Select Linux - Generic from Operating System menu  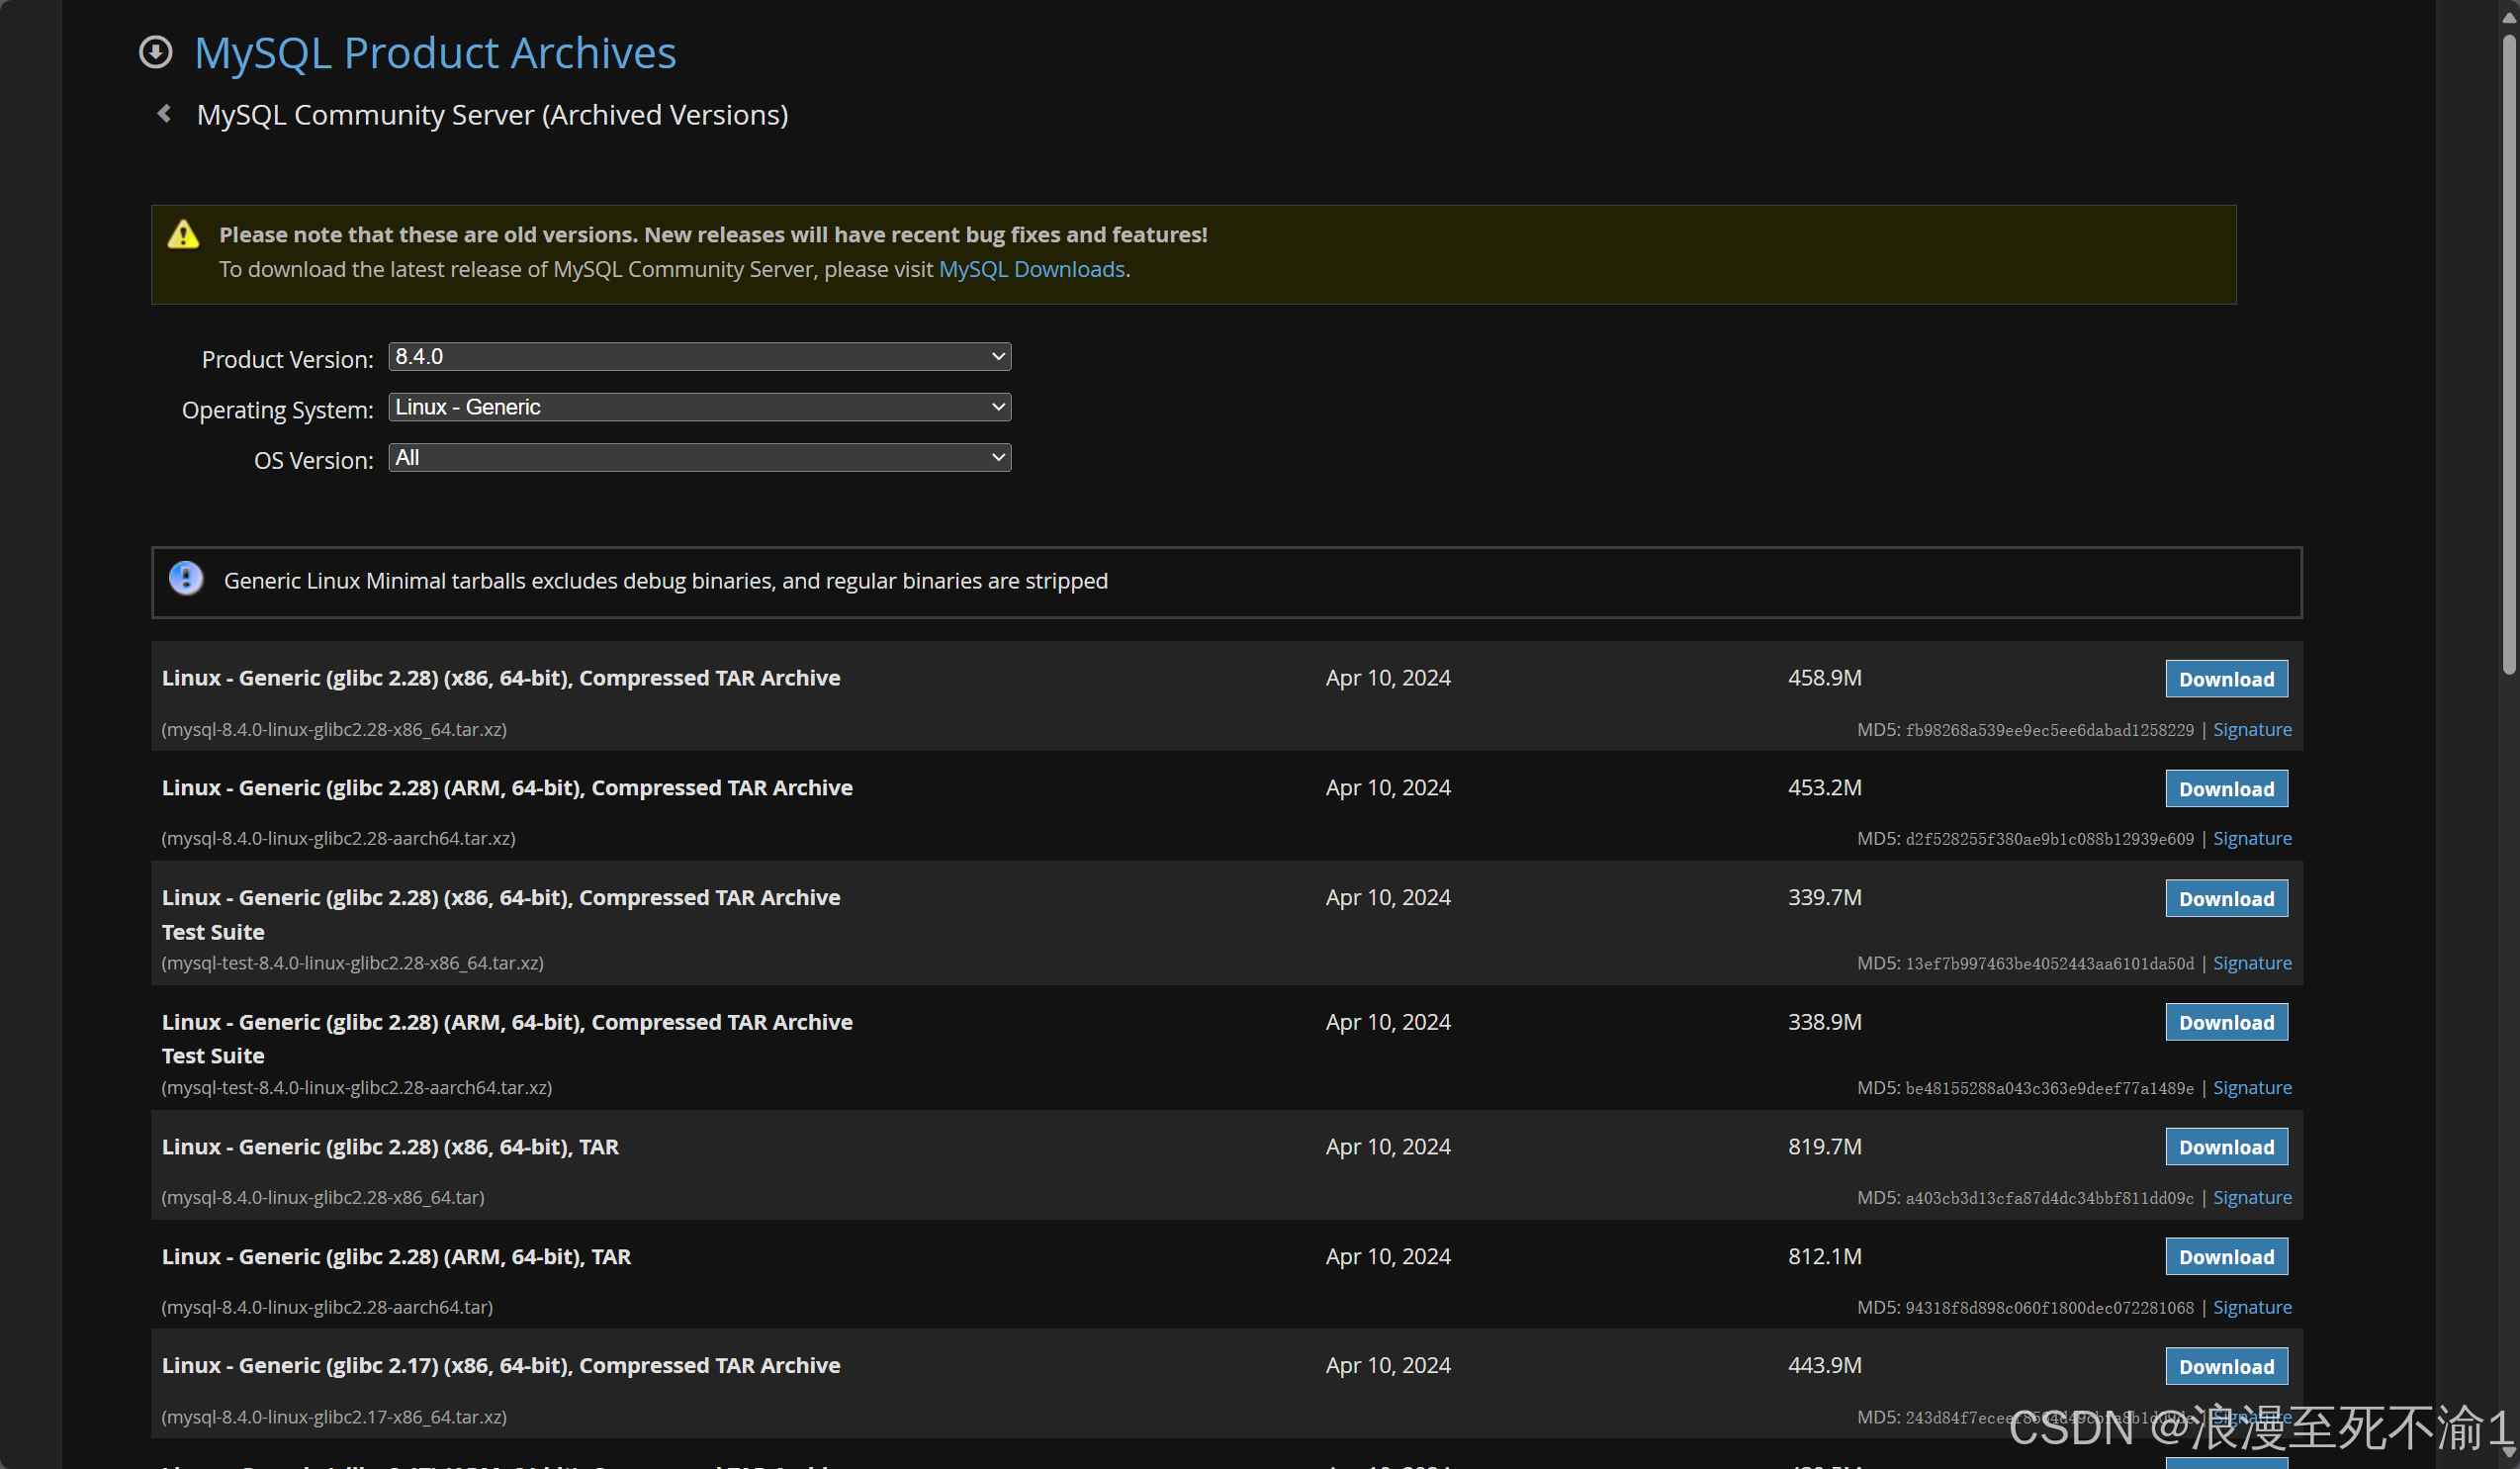(x=697, y=406)
